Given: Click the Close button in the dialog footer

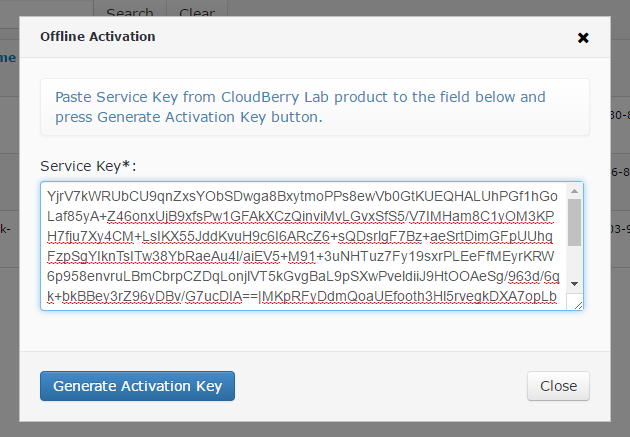Looking at the screenshot, I should coord(558,386).
